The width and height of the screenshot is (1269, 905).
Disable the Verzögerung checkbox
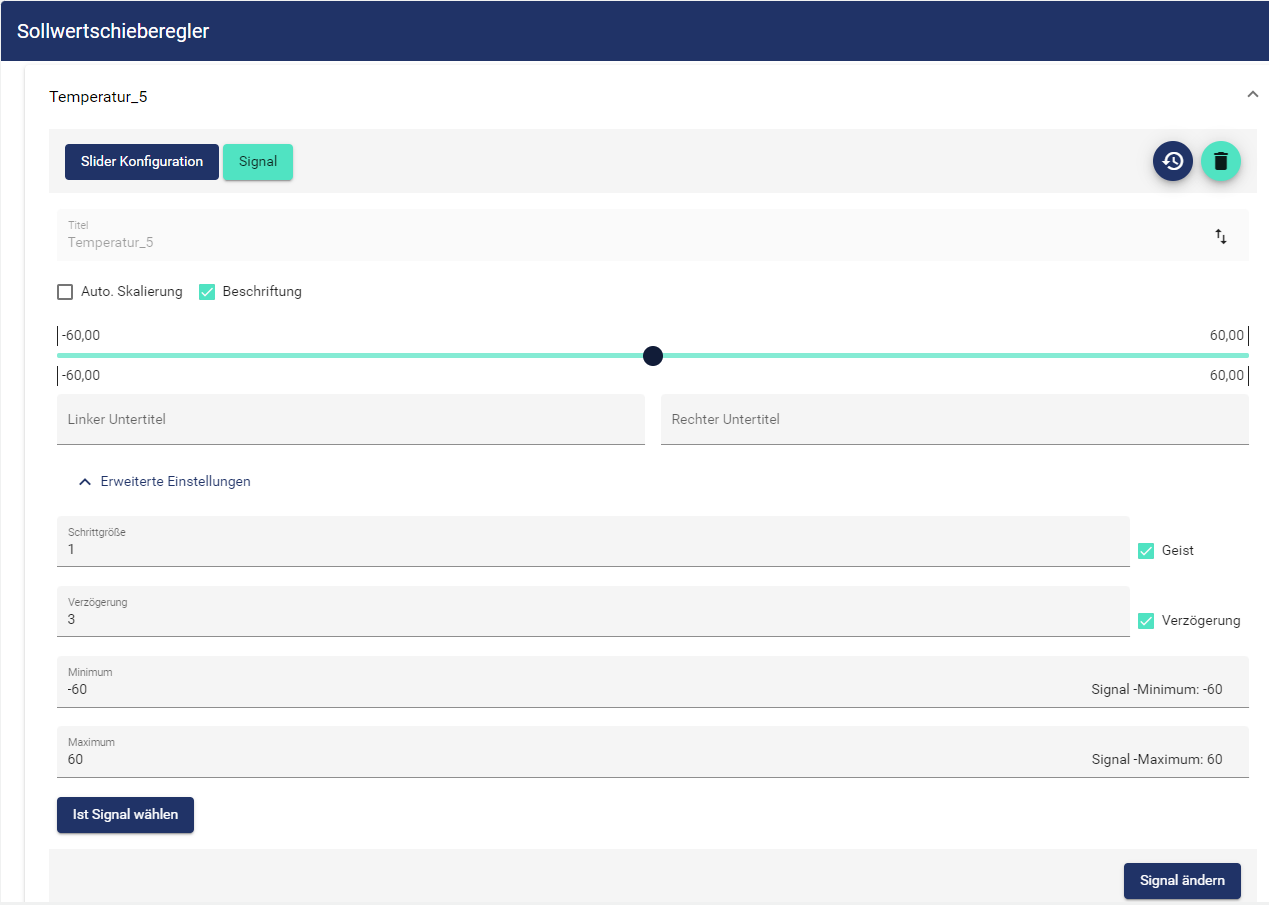click(x=1146, y=621)
